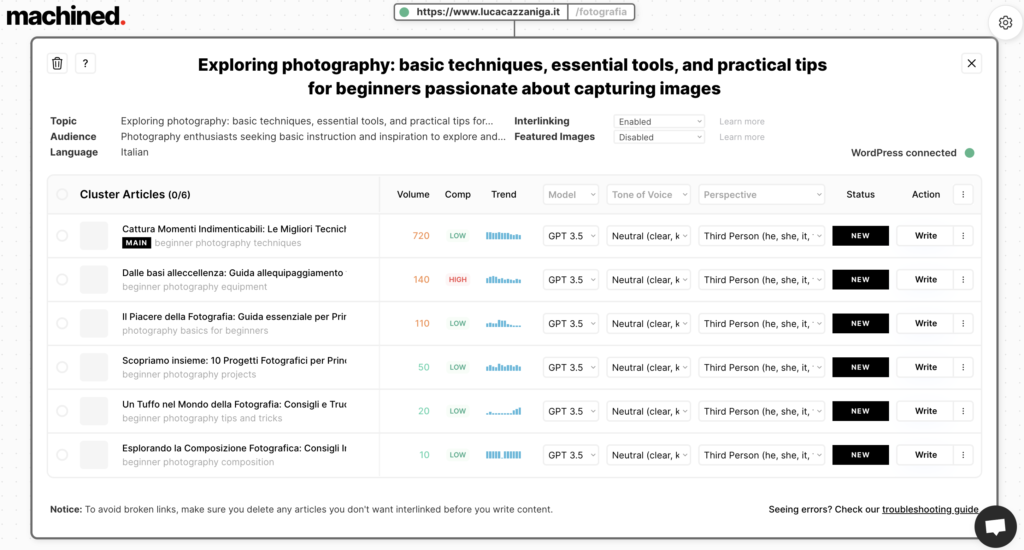
Task: Click thumbnail placeholder for Dalle basi article
Action: [94, 280]
